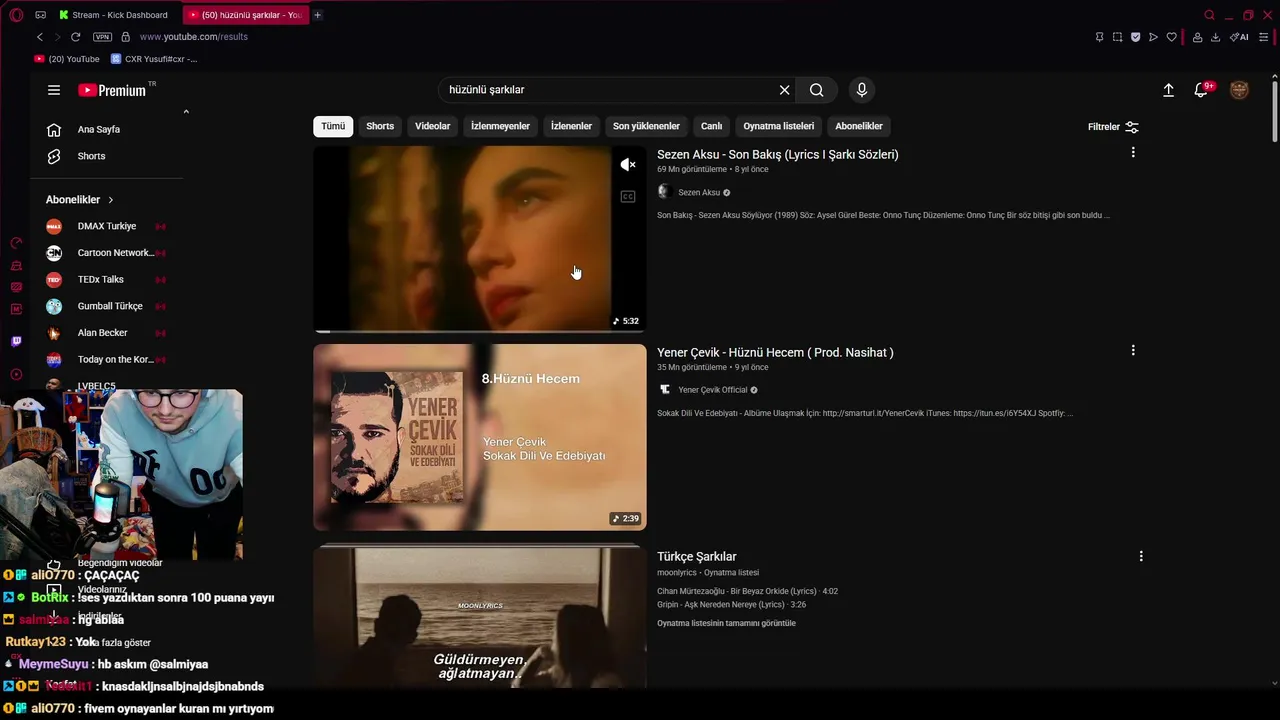Open the browser downloads icon
The height and width of the screenshot is (720, 1280).
(1215, 37)
